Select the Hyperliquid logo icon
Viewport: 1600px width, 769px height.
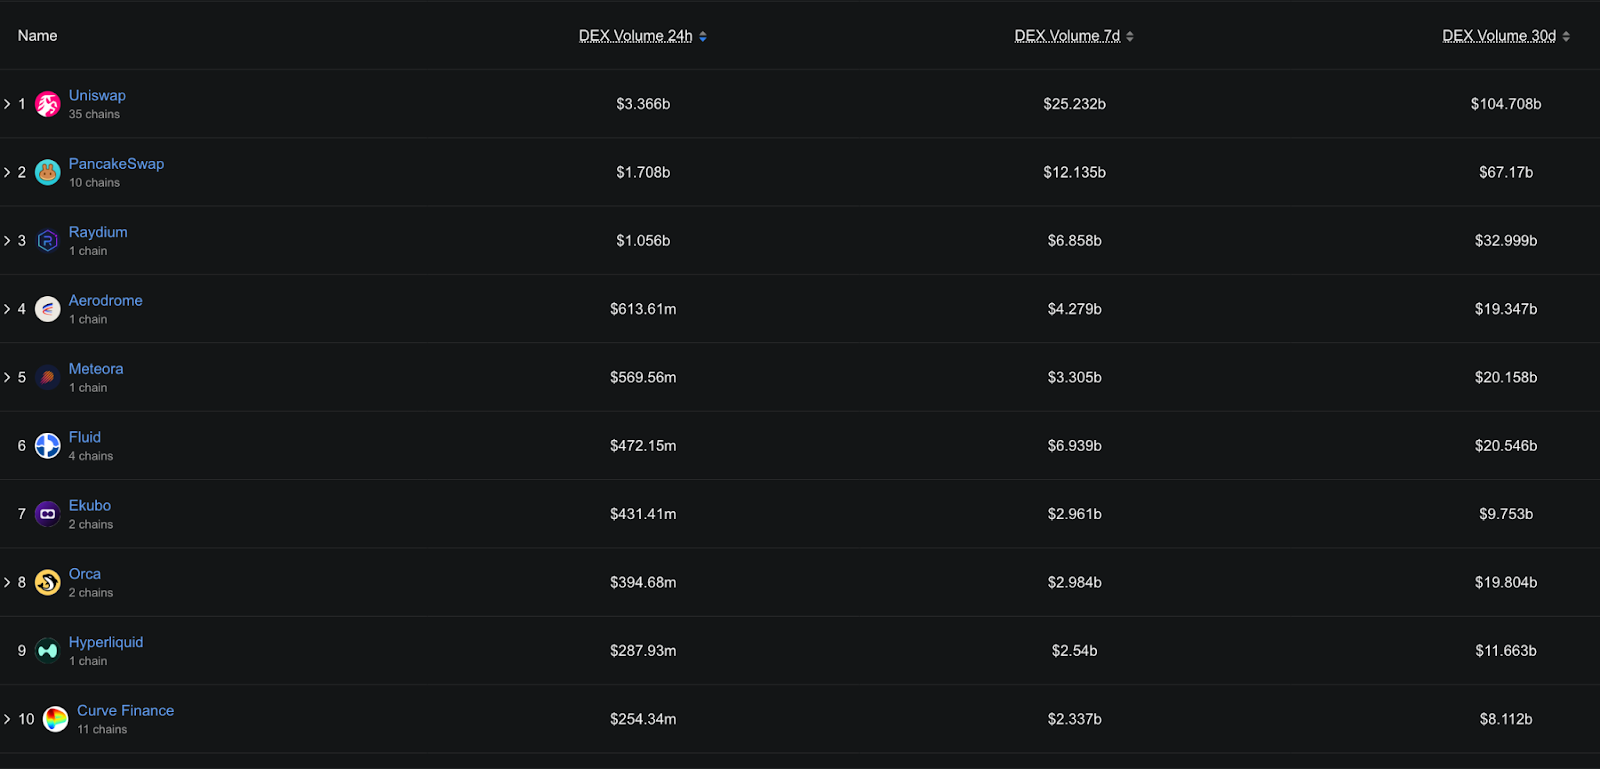[47, 650]
